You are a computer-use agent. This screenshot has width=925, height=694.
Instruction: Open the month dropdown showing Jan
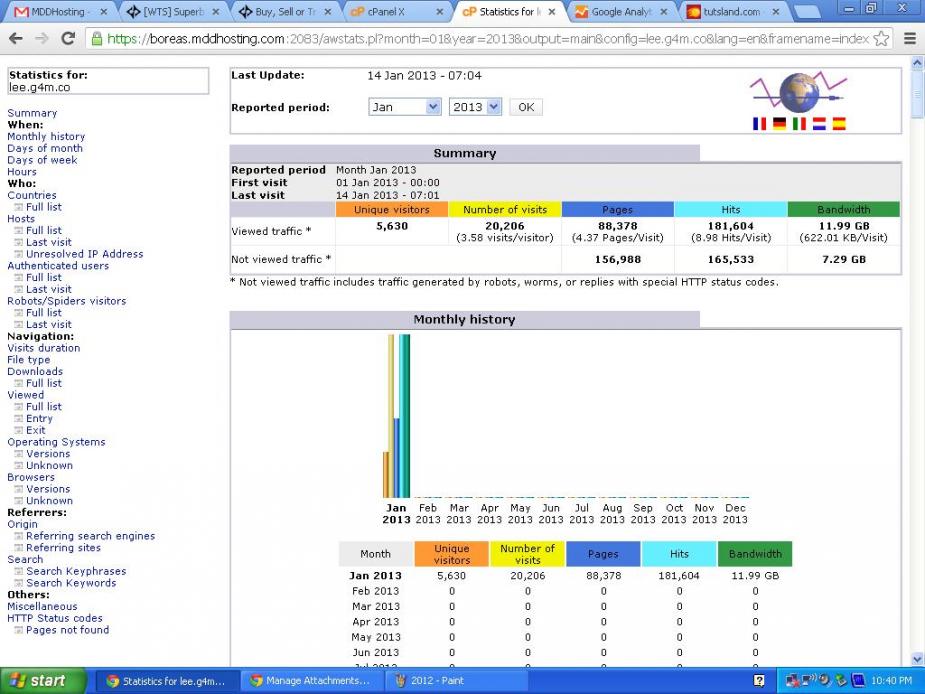coord(405,107)
